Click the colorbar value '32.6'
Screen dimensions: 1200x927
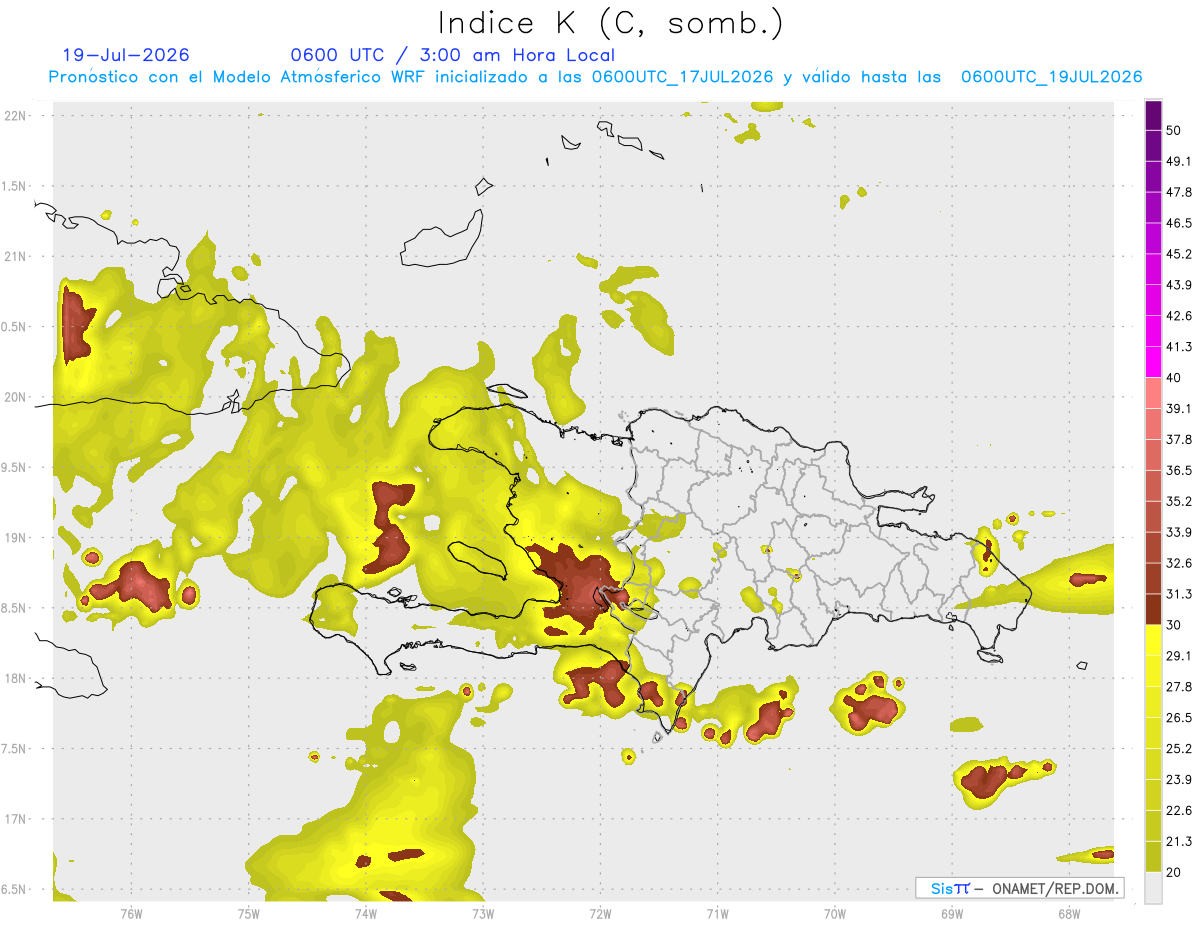point(1179,563)
